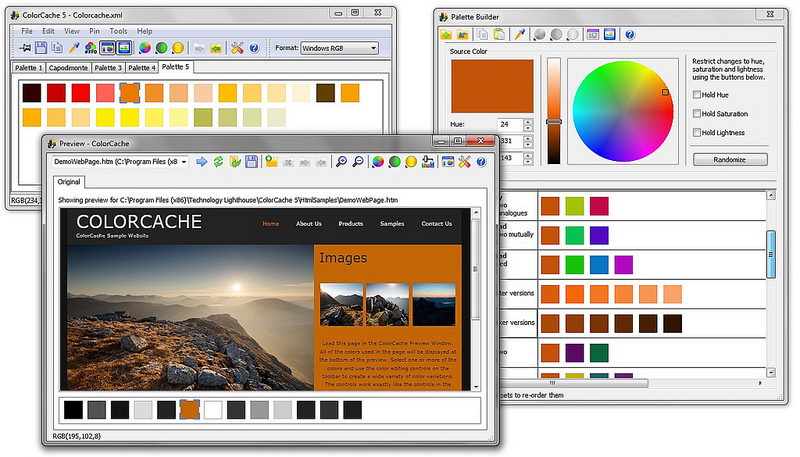The width and height of the screenshot is (800, 457).
Task: Click the yellow circle lightness icon in main toolbar
Action: coord(178,48)
